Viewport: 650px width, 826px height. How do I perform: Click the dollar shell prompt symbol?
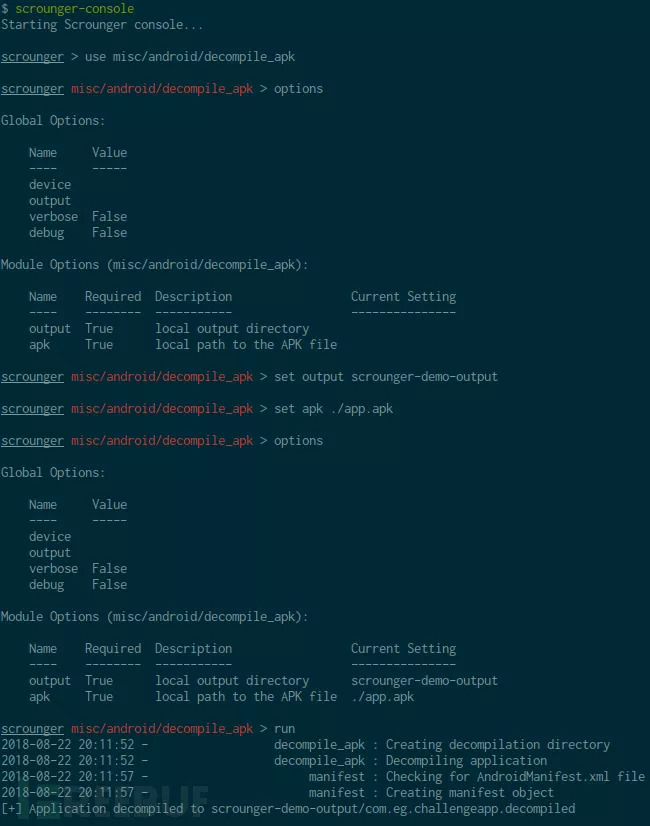[x=4, y=8]
